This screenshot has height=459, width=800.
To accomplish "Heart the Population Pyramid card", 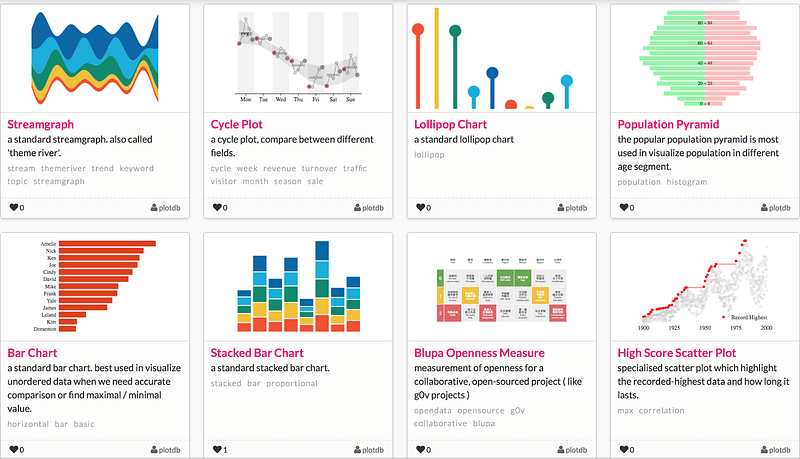I will pyautogui.click(x=624, y=208).
